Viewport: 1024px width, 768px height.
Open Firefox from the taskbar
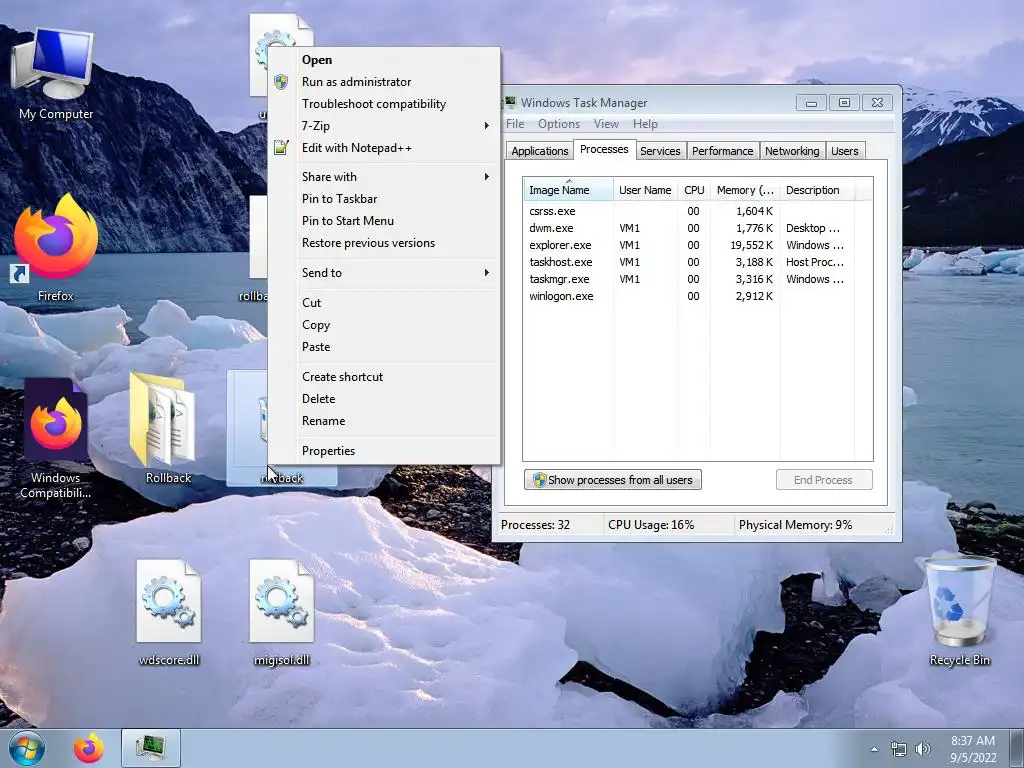(89, 748)
